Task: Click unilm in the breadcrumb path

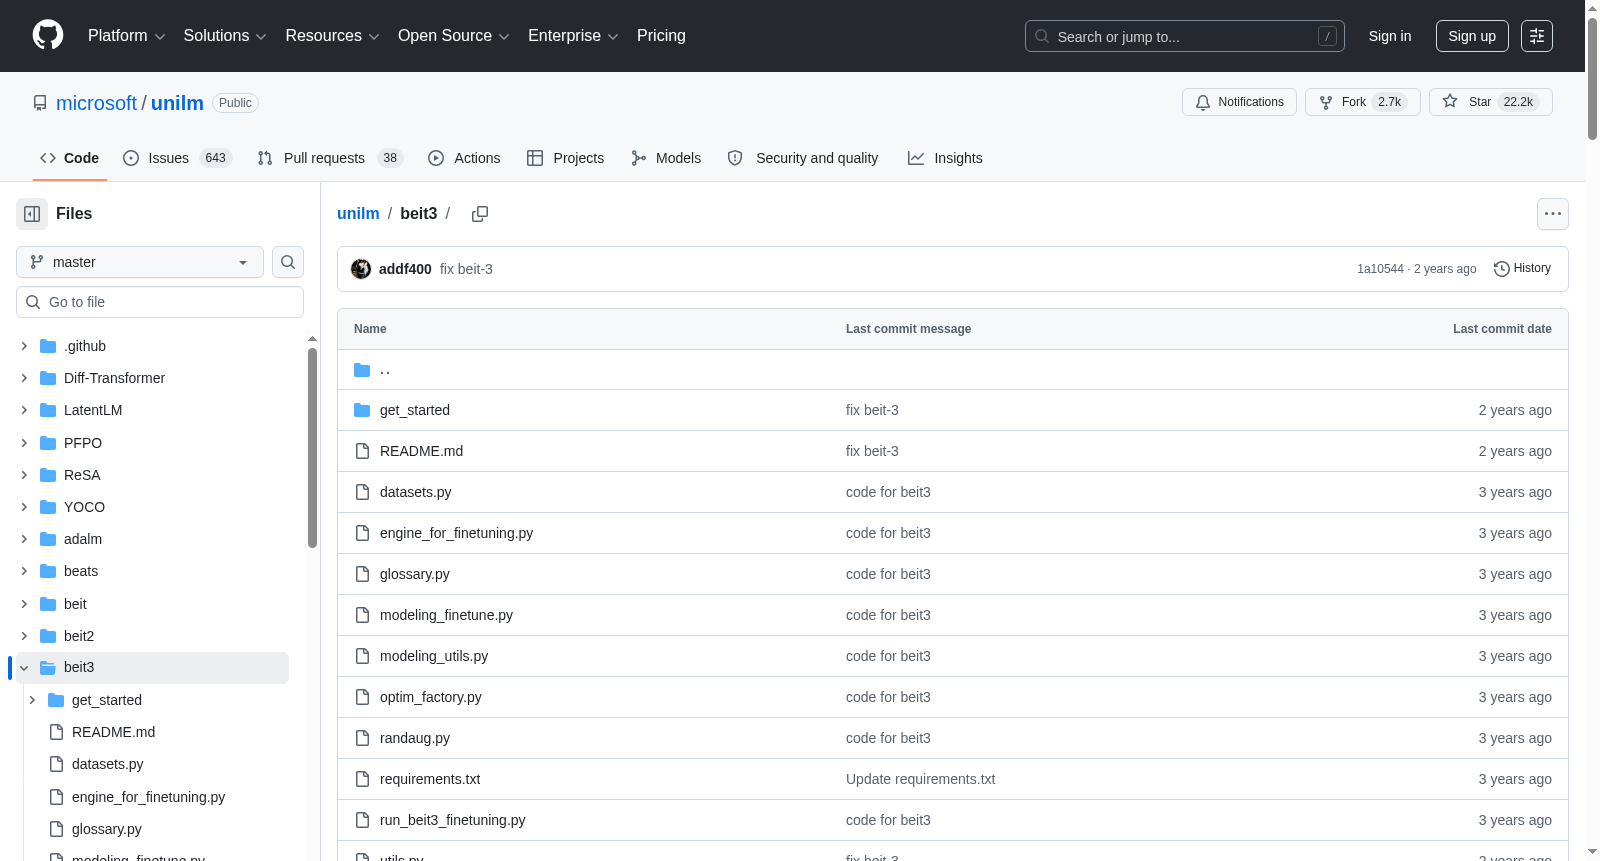Action: pyautogui.click(x=358, y=214)
